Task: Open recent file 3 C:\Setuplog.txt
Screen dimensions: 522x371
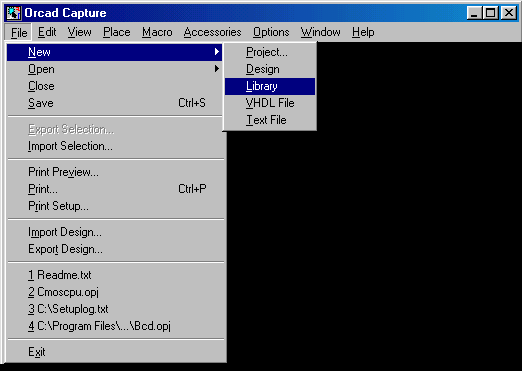Action: pyautogui.click(x=116, y=309)
